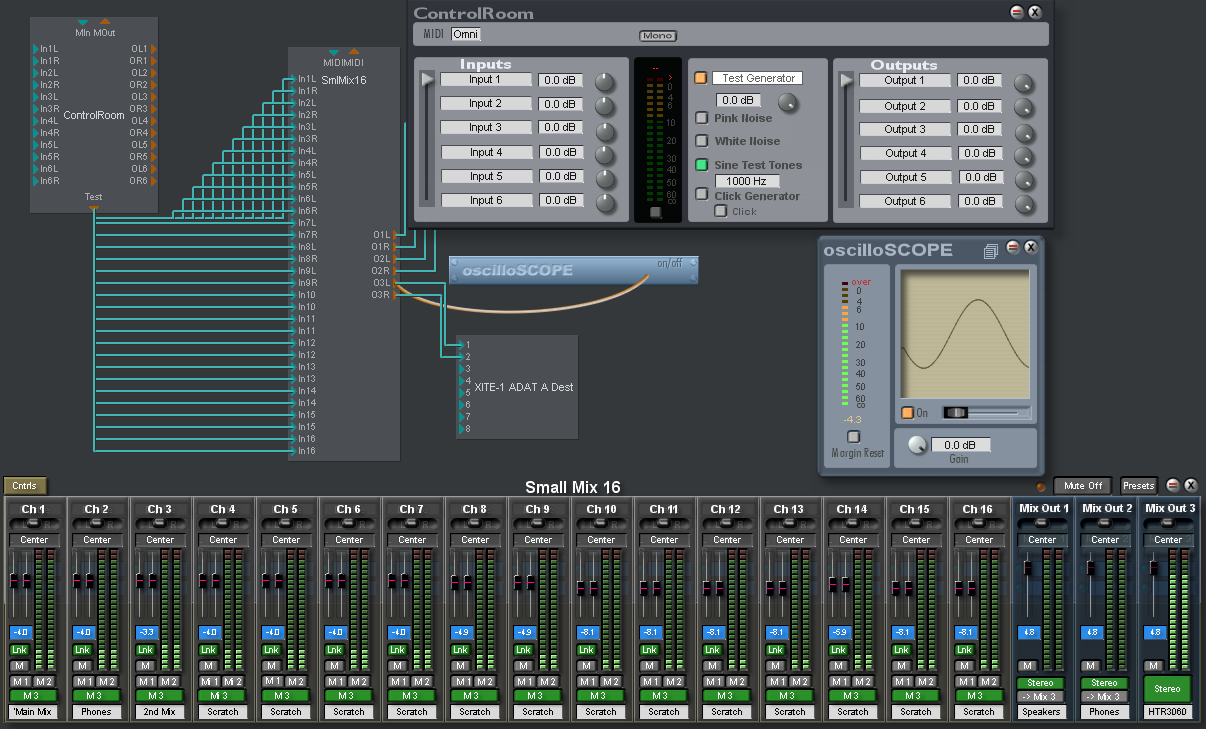Image resolution: width=1206 pixels, height=729 pixels.
Task: Select Output 2 in ControlRoom Outputs
Action: pyautogui.click(x=905, y=106)
